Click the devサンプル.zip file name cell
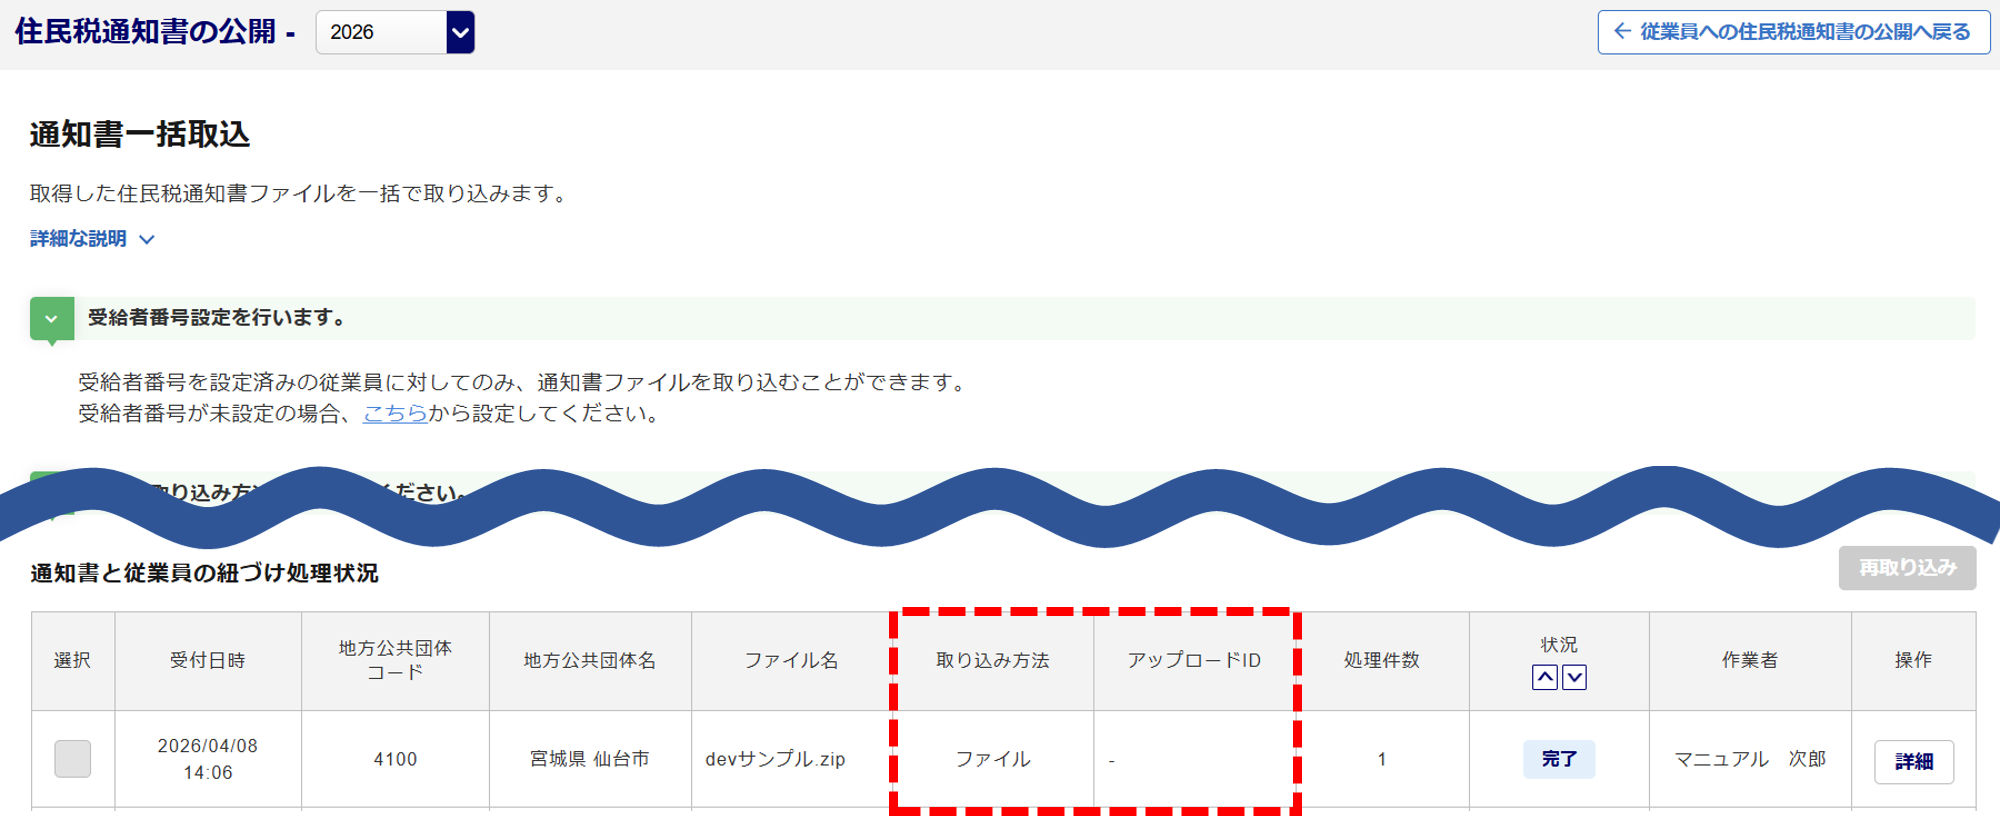The image size is (2000, 816). click(775, 759)
